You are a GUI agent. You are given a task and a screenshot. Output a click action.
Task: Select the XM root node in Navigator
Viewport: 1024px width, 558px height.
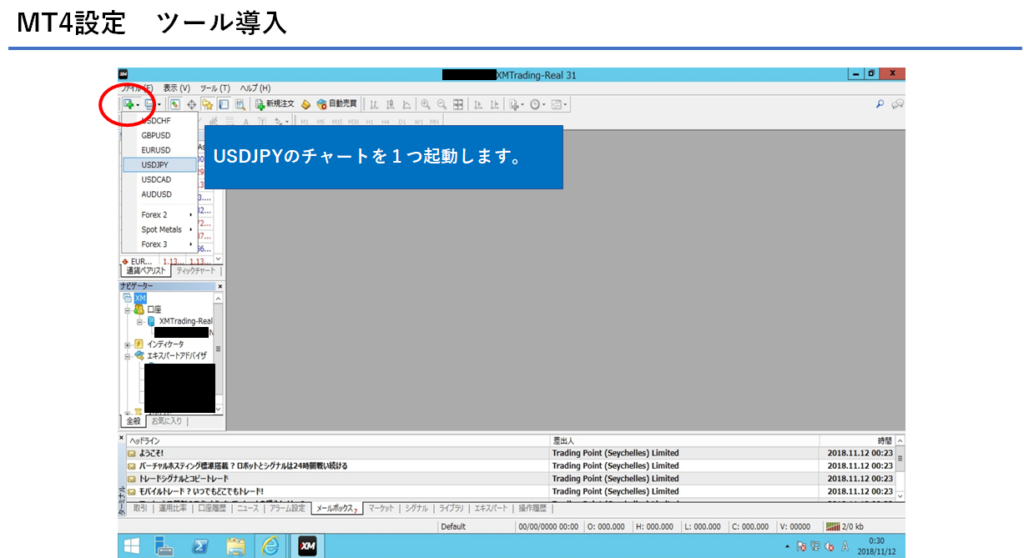click(140, 298)
